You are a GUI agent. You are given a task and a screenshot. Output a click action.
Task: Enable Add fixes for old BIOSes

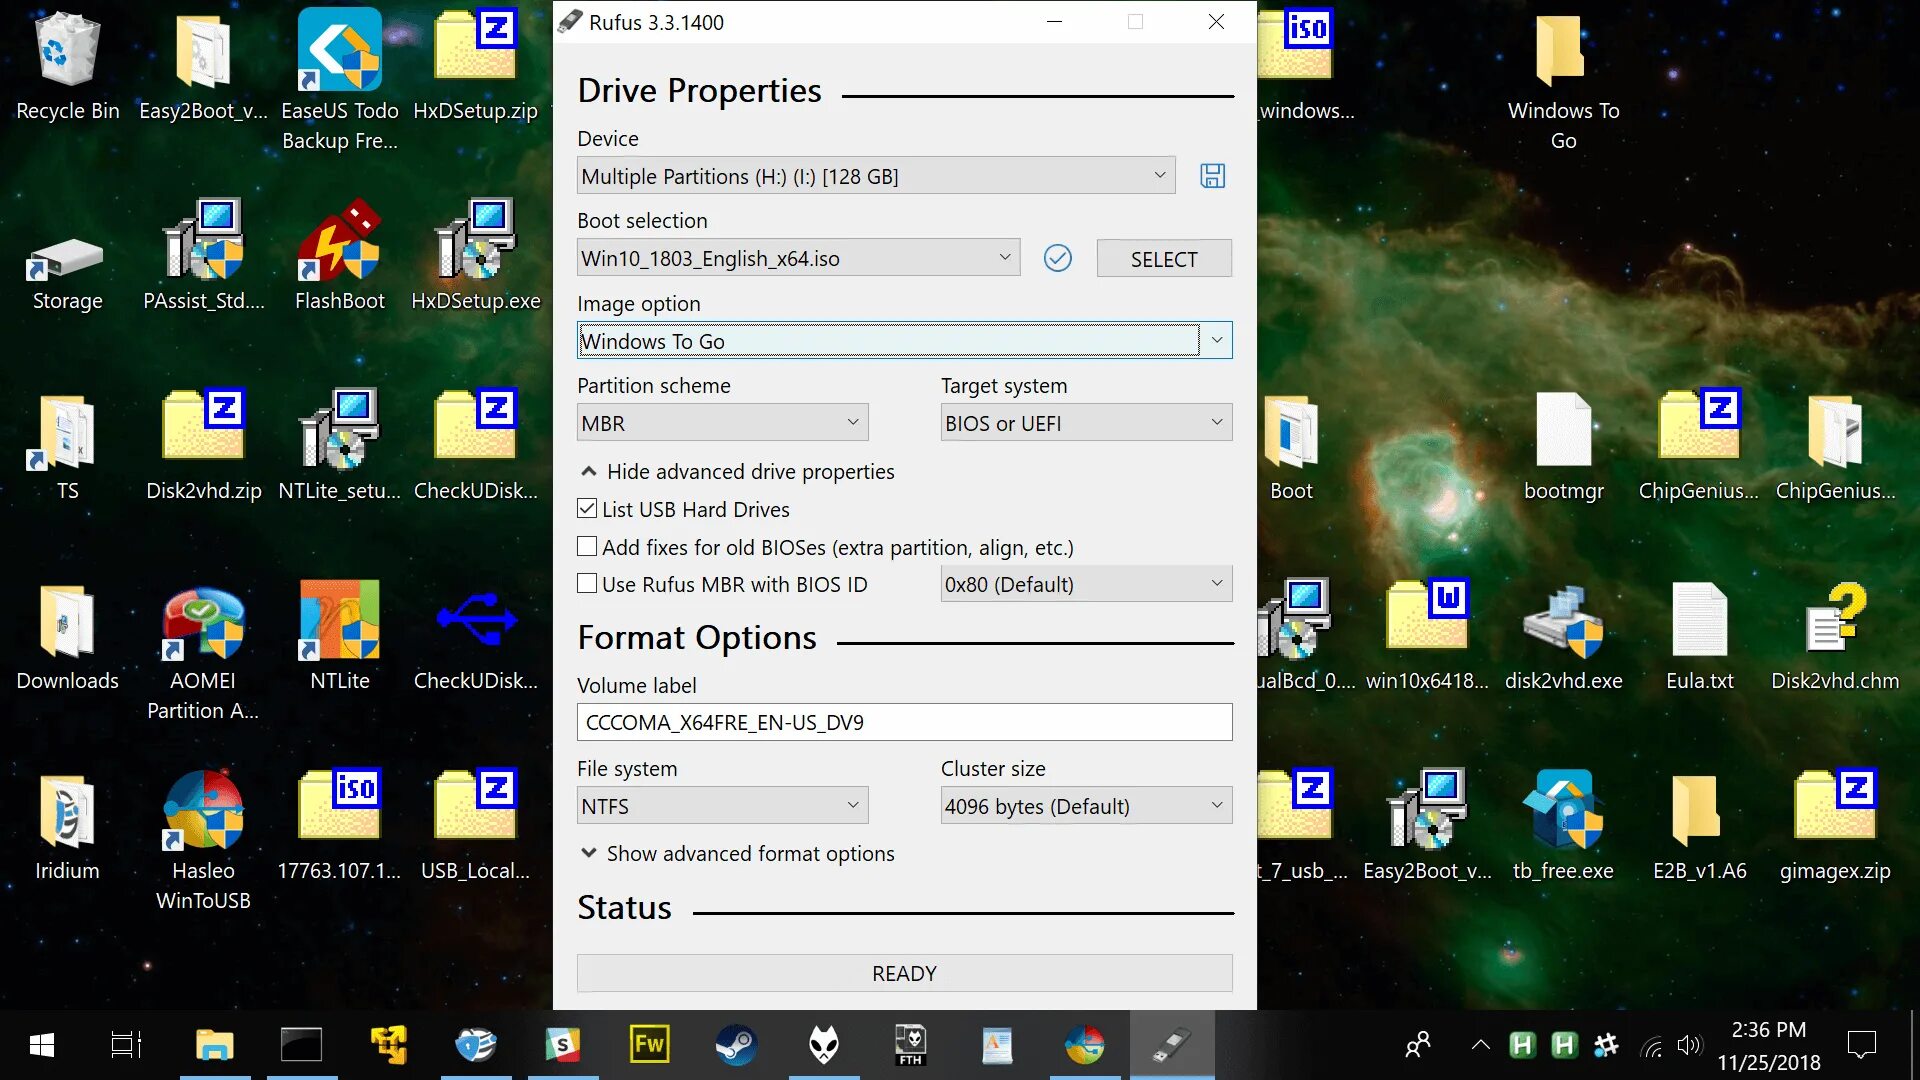coord(587,547)
